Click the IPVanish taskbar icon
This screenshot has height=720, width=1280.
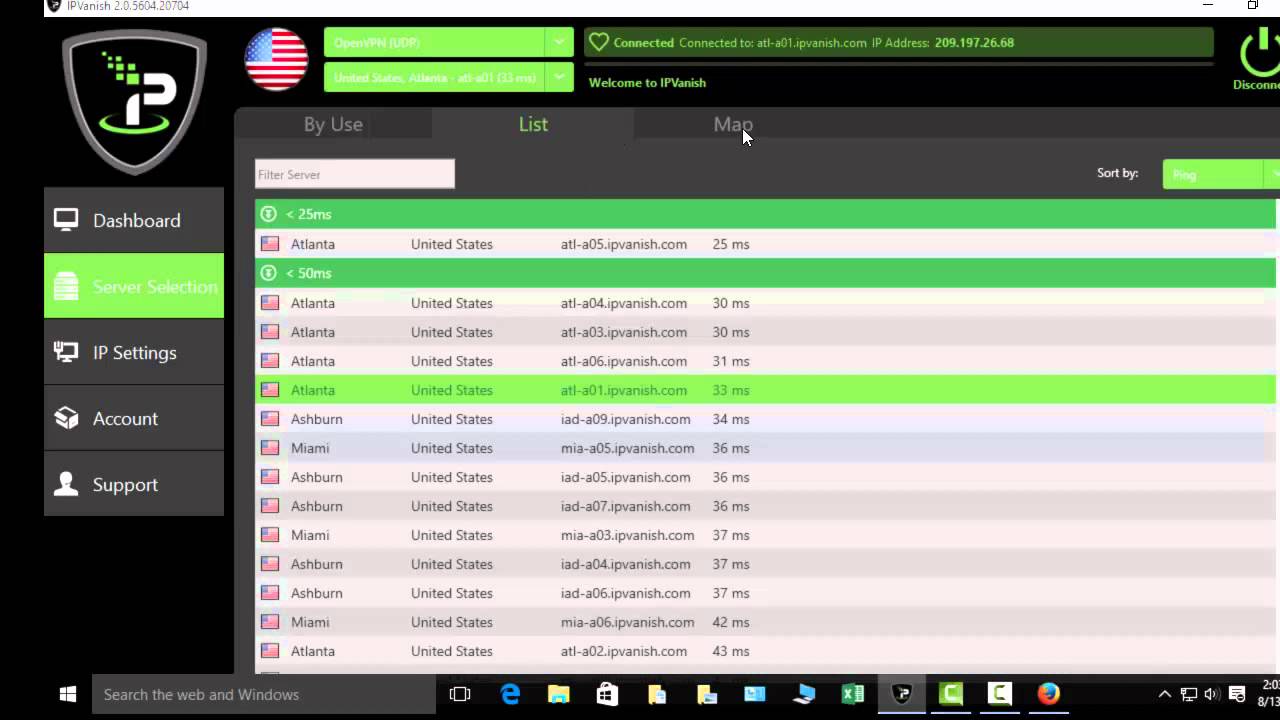click(902, 694)
